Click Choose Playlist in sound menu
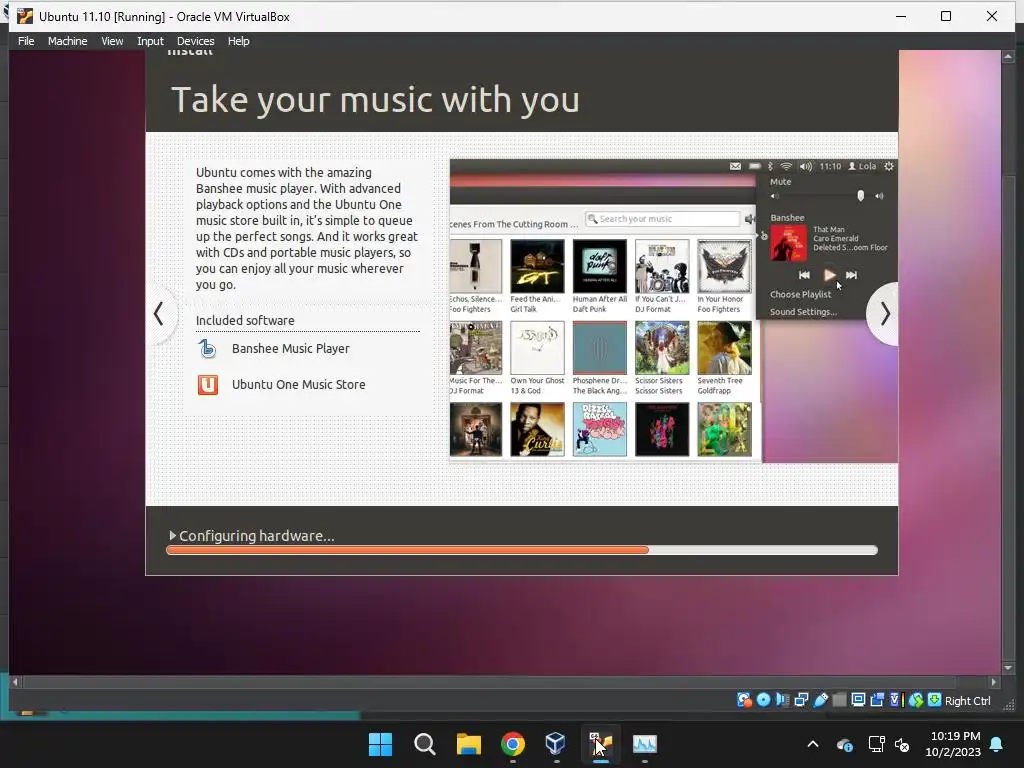 point(800,295)
